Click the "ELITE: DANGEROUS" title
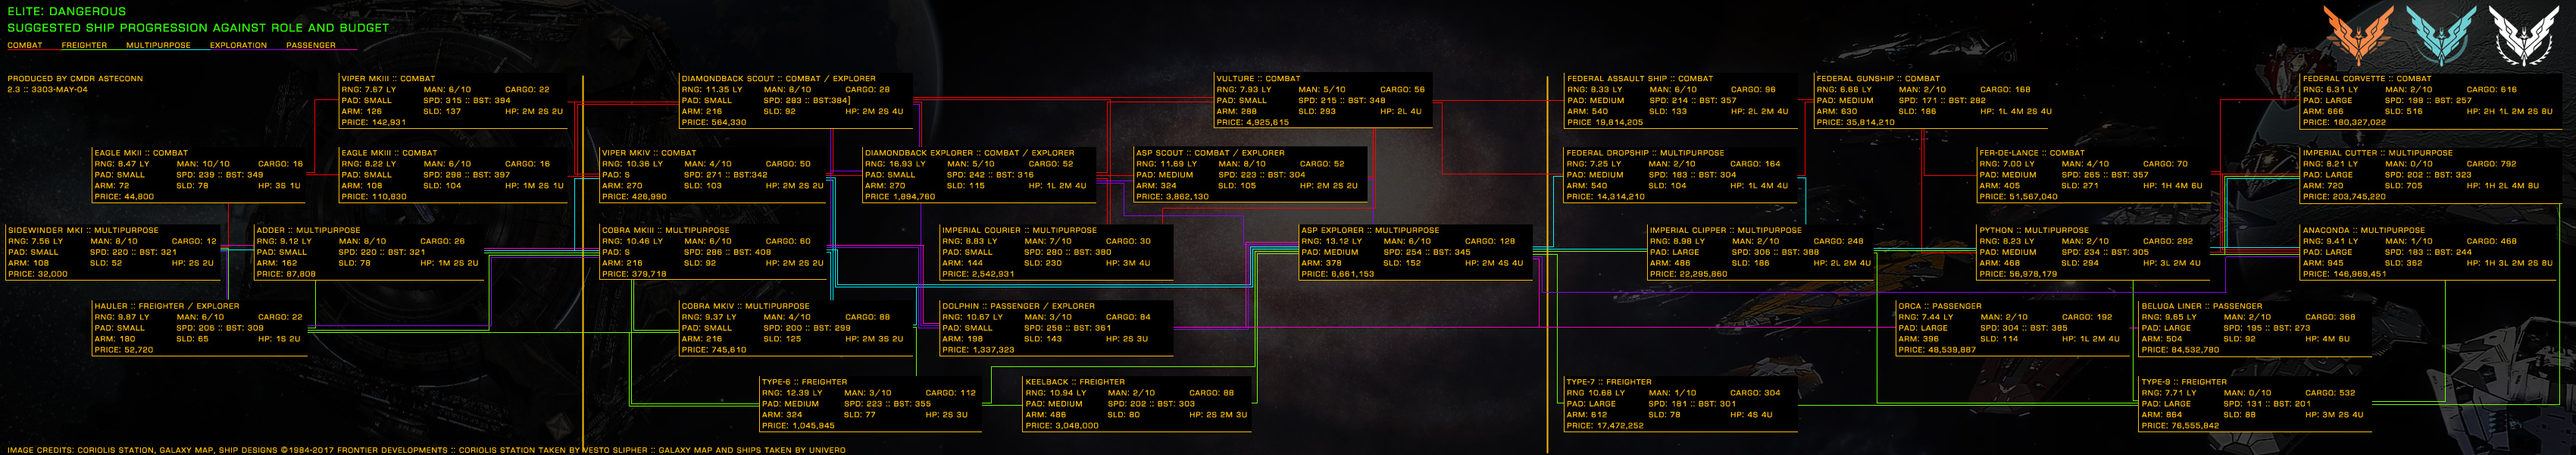Viewport: 2576px width, 455px height. pyautogui.click(x=67, y=11)
